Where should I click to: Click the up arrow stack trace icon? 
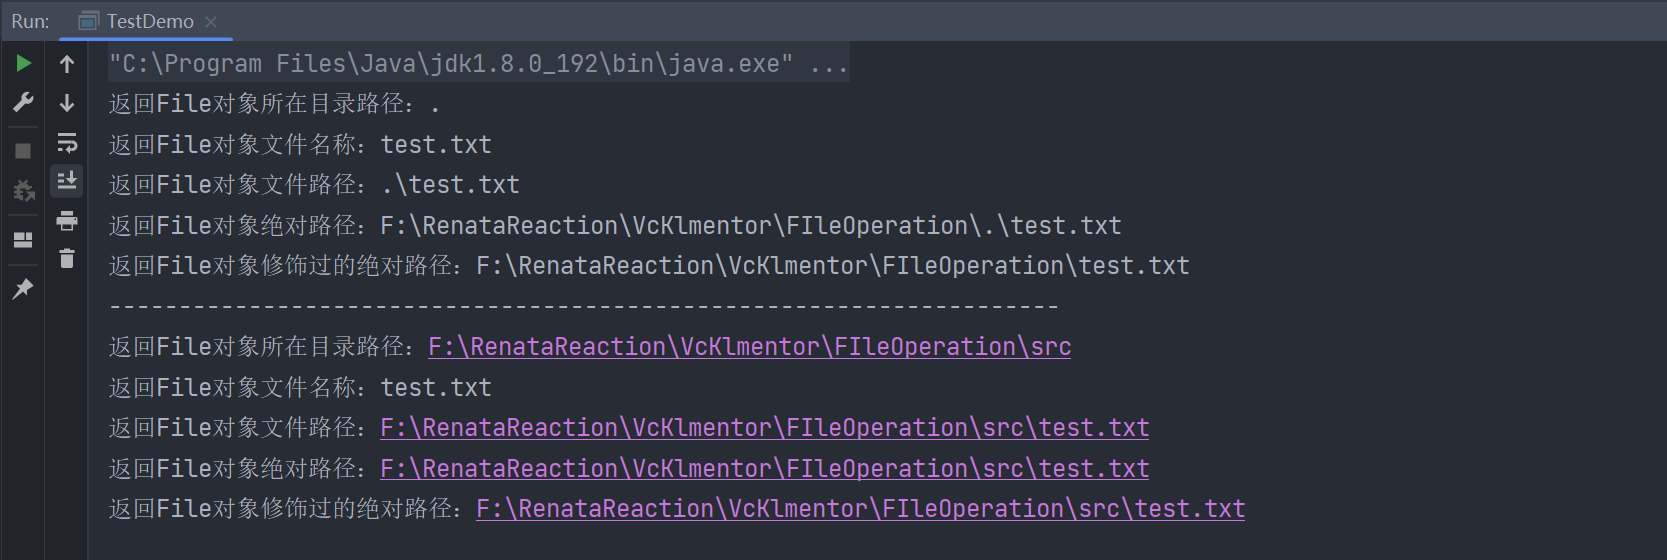coord(67,64)
